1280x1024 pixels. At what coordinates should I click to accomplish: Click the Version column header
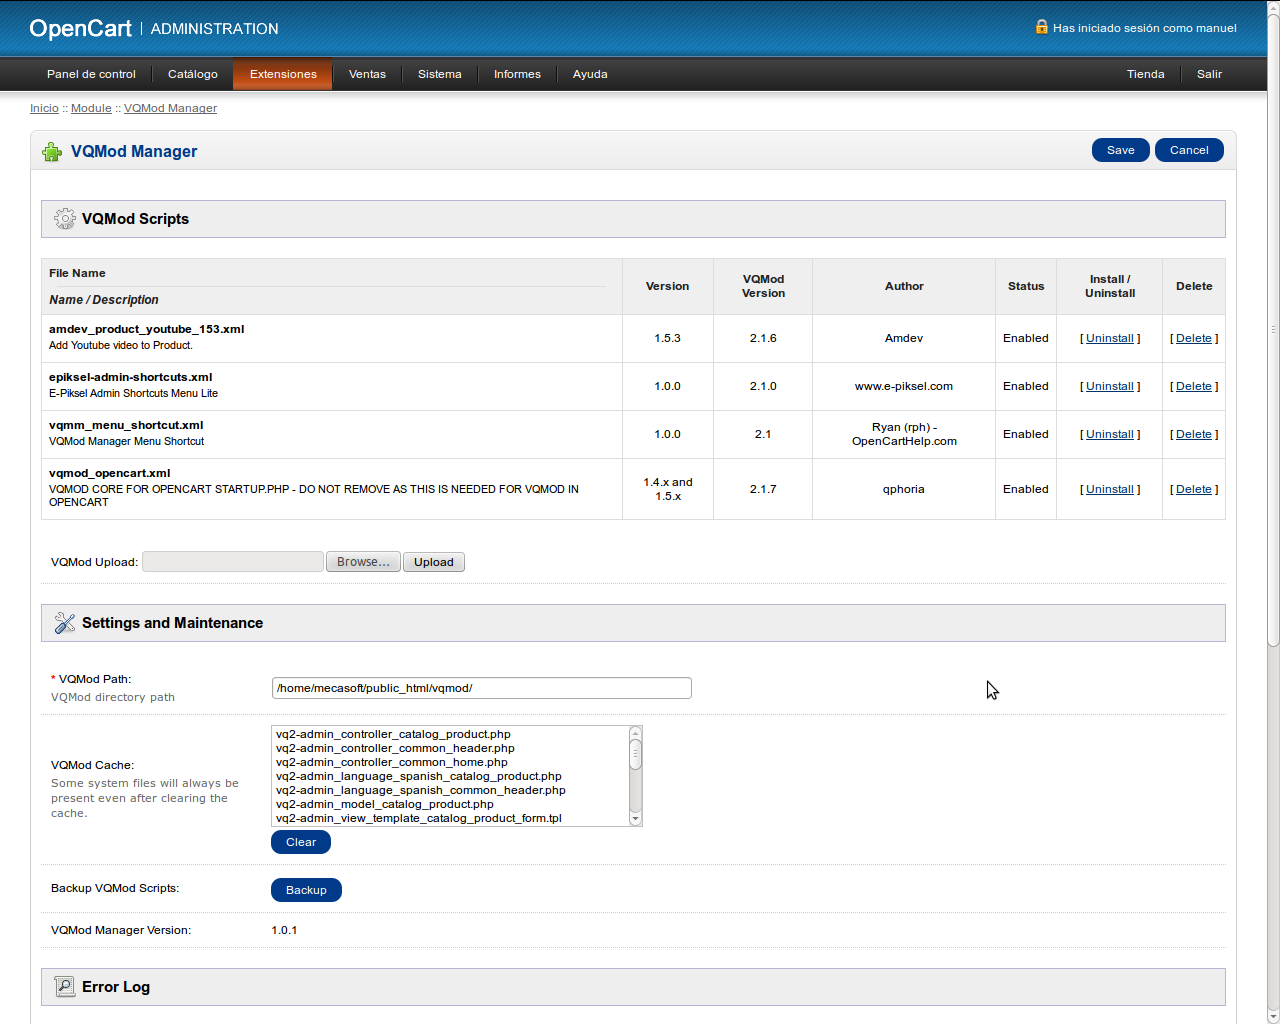click(667, 286)
